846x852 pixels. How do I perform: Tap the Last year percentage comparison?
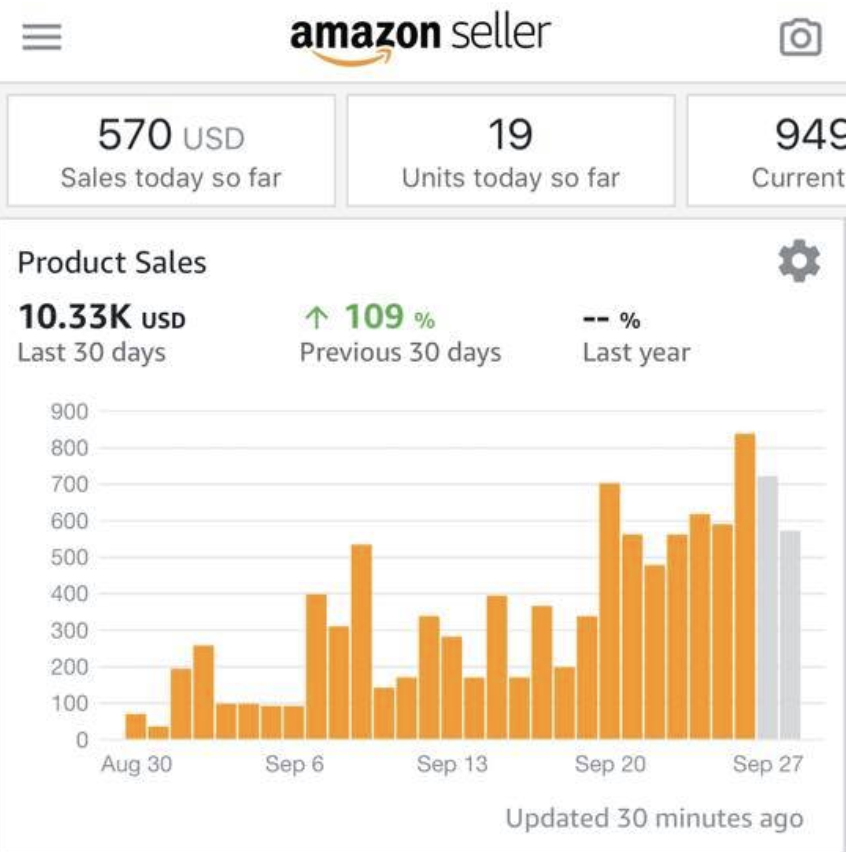pos(636,336)
